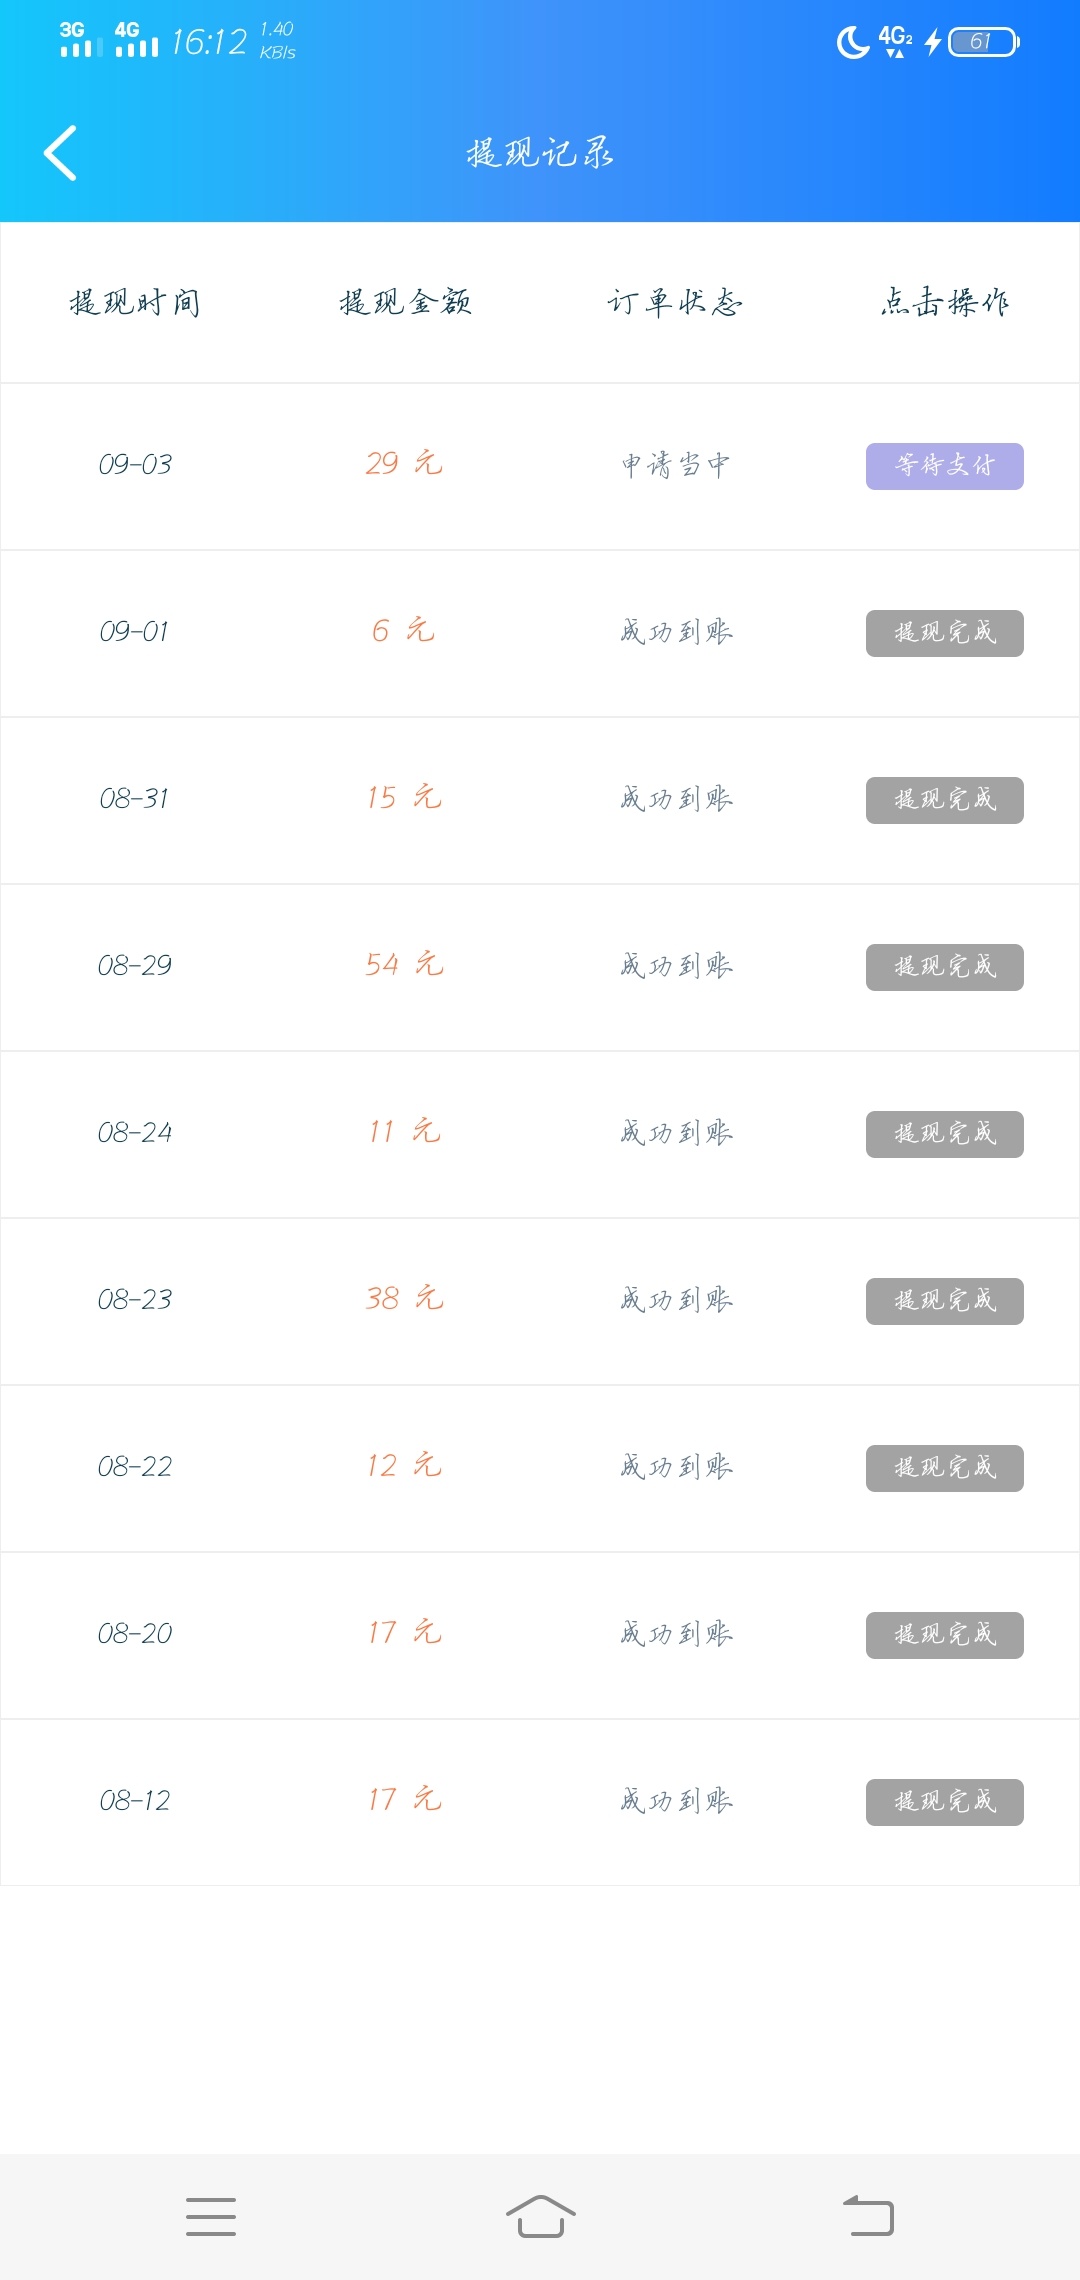1080x2280 pixels.
Task: Tap the moon do-not-disturb status icon
Action: coord(852,42)
